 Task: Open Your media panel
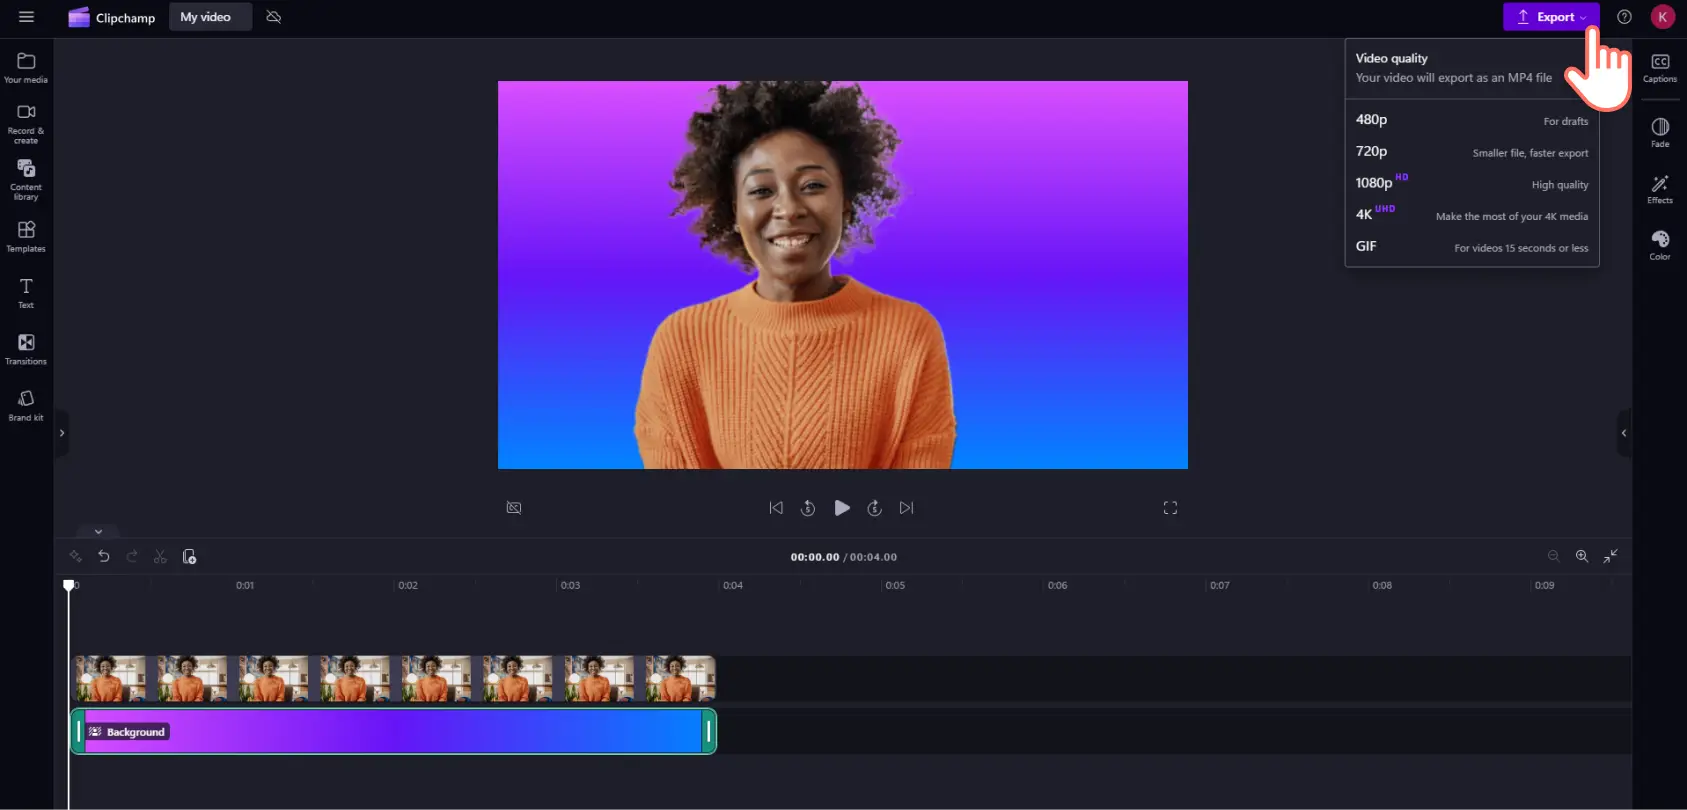point(26,68)
